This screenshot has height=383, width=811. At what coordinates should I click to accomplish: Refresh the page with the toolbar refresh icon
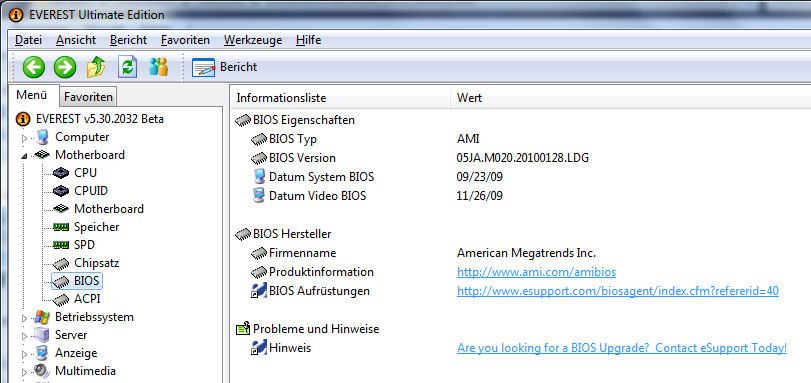pos(127,67)
